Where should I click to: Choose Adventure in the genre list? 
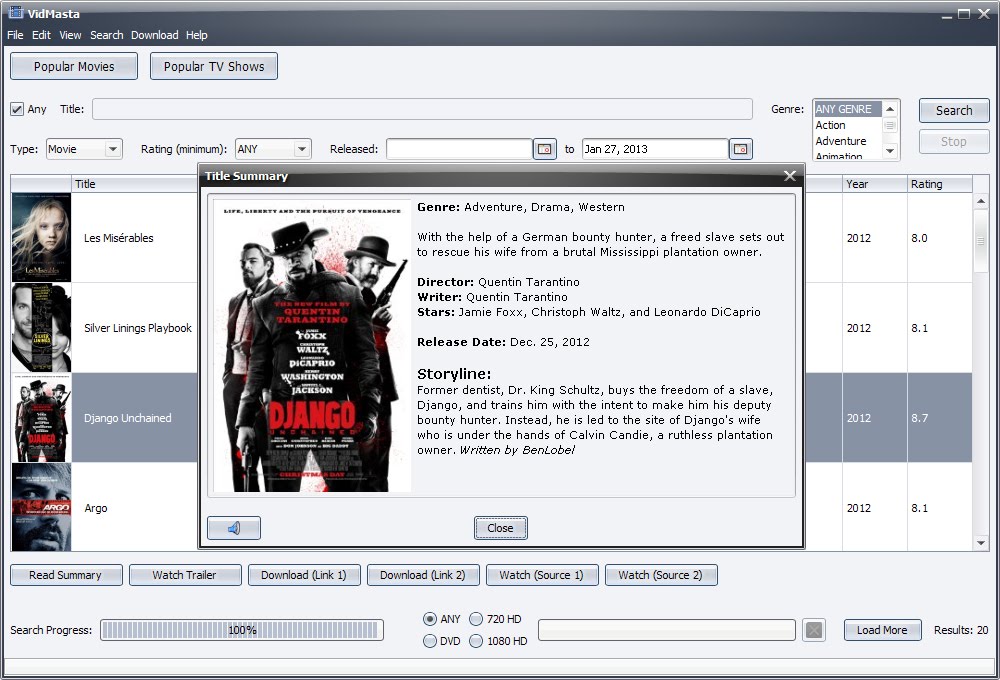coord(847,141)
